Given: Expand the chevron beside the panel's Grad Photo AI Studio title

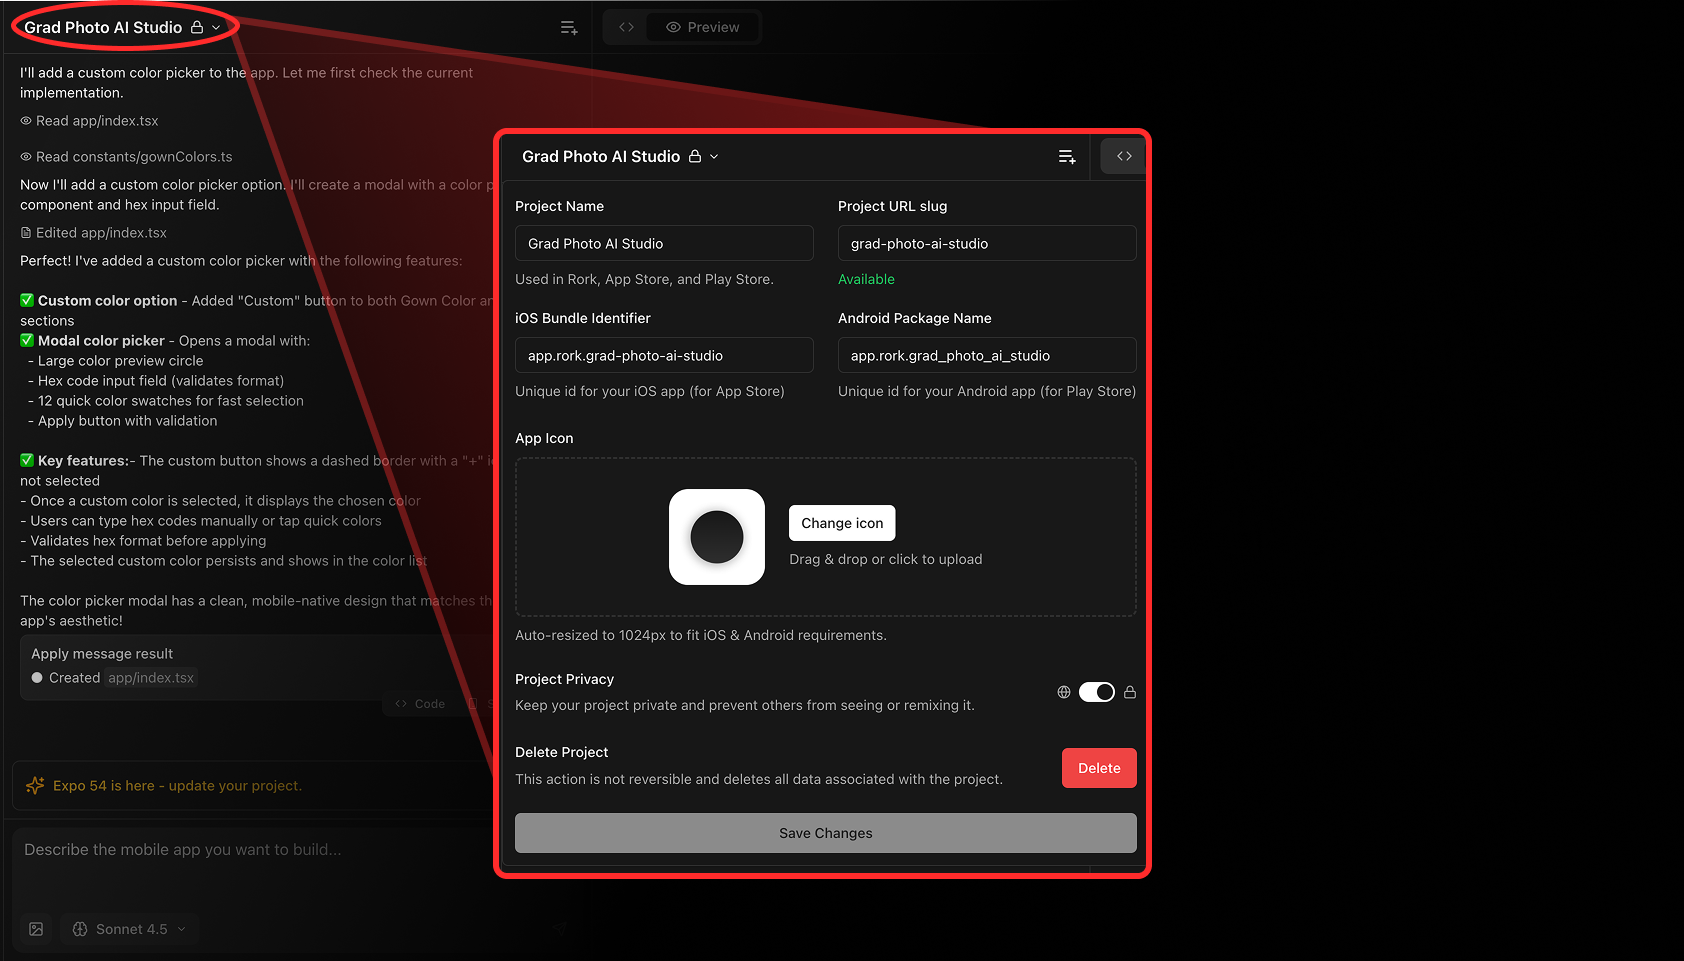Looking at the screenshot, I should 714,157.
